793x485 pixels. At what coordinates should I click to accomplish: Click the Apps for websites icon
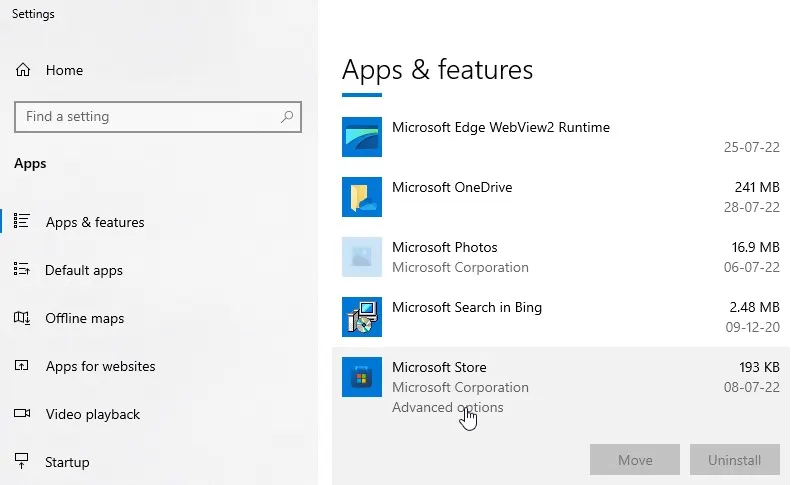click(22, 365)
